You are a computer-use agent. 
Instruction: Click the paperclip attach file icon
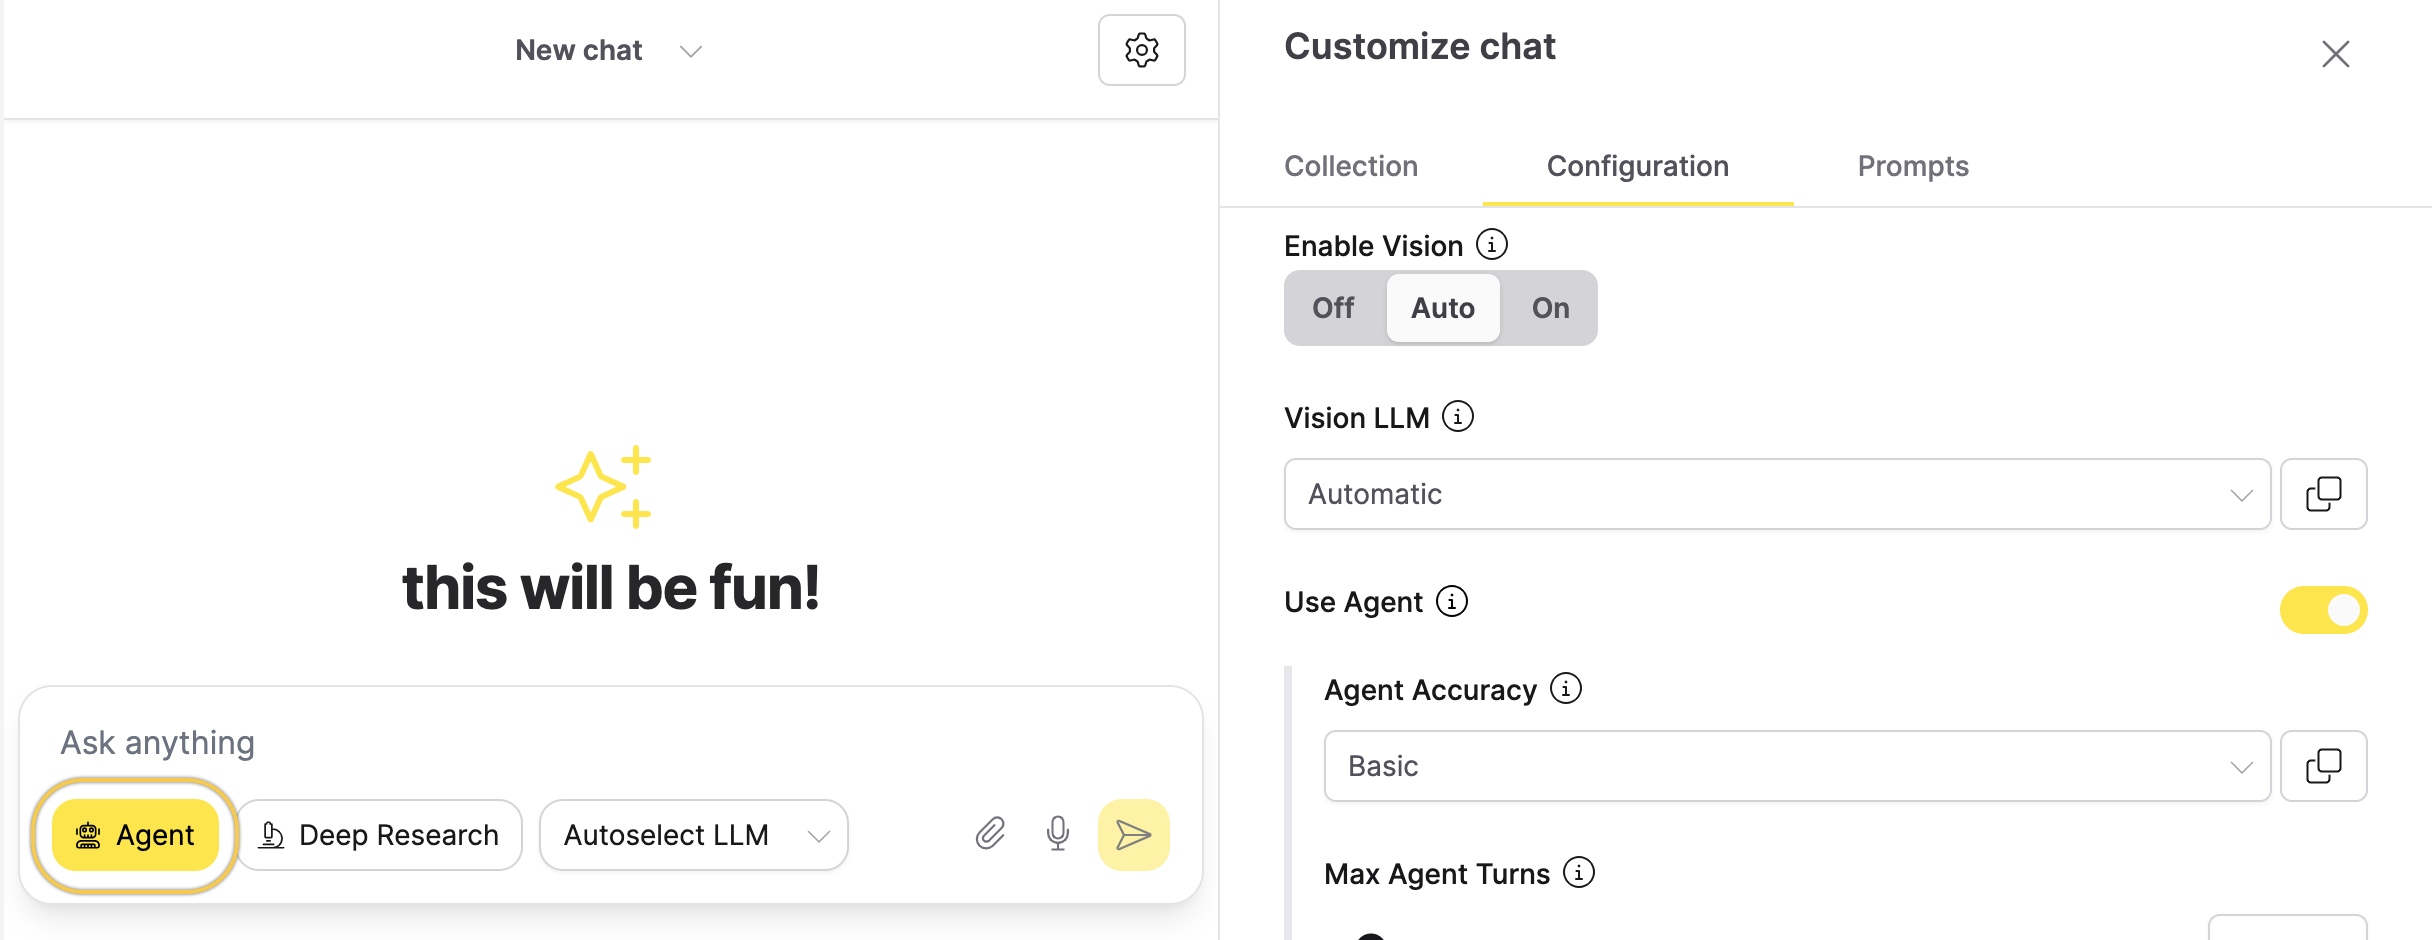point(990,834)
